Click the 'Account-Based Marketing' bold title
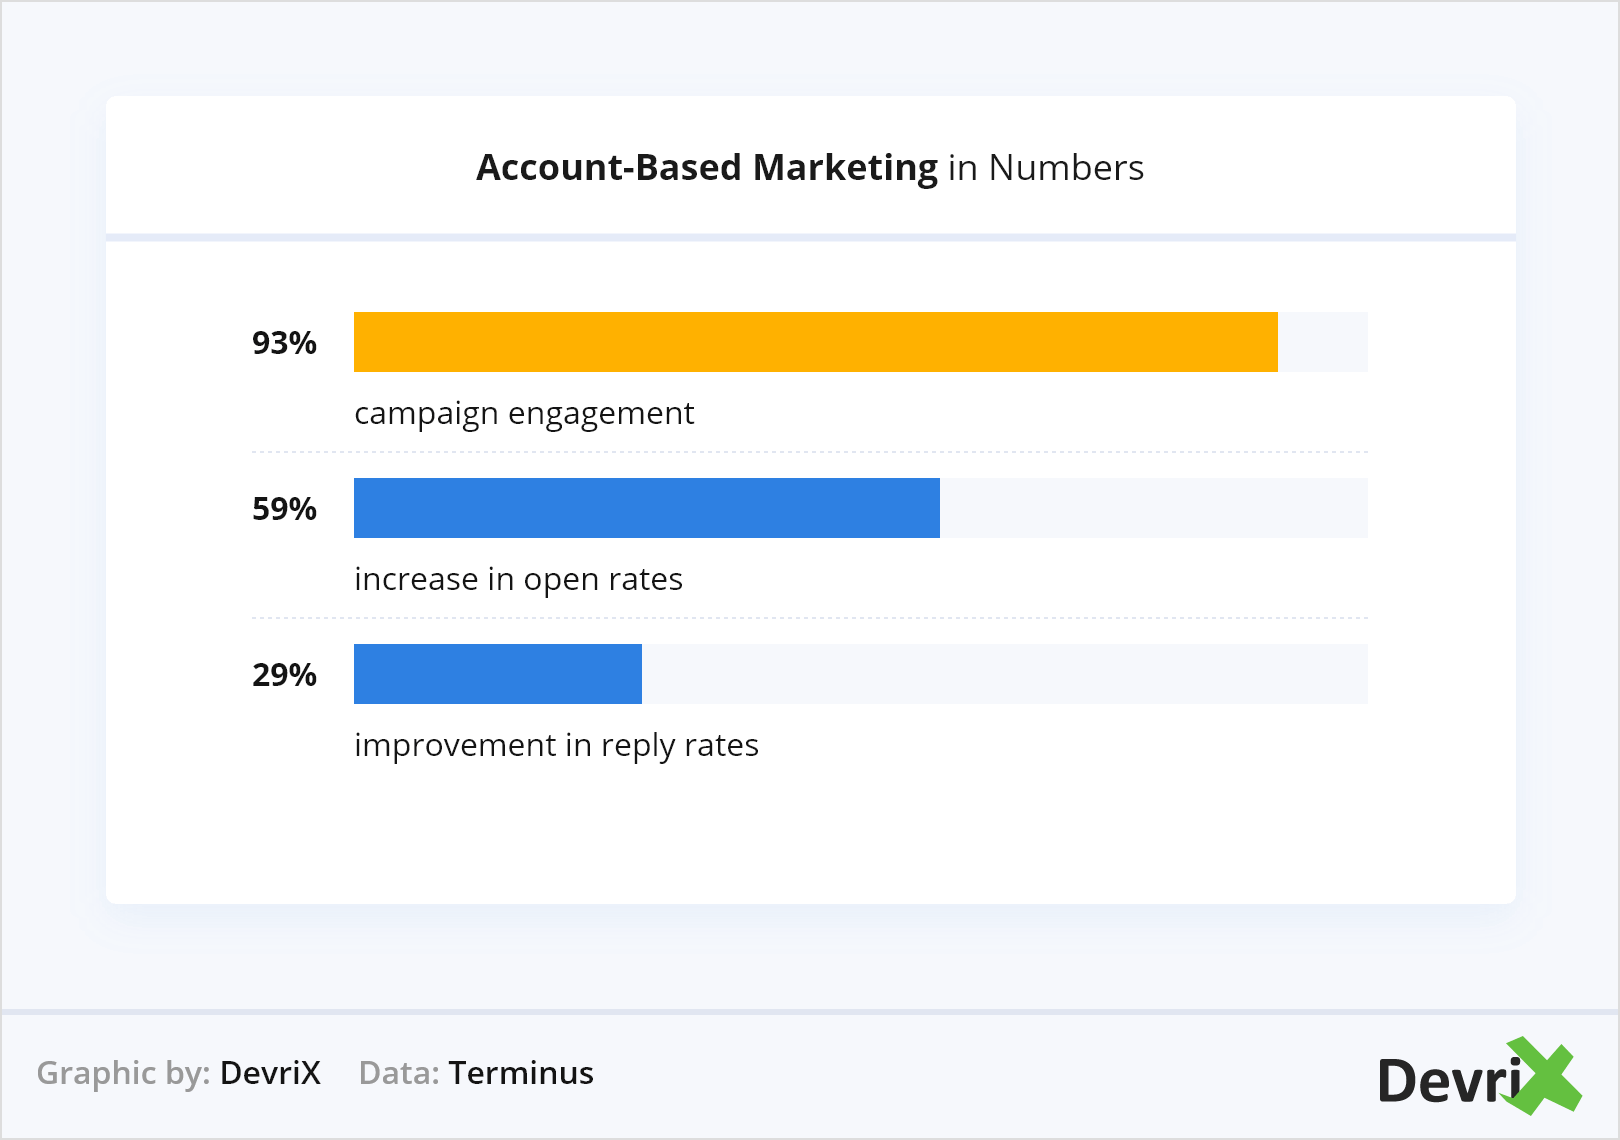Image resolution: width=1620 pixels, height=1140 pixels. 706,167
